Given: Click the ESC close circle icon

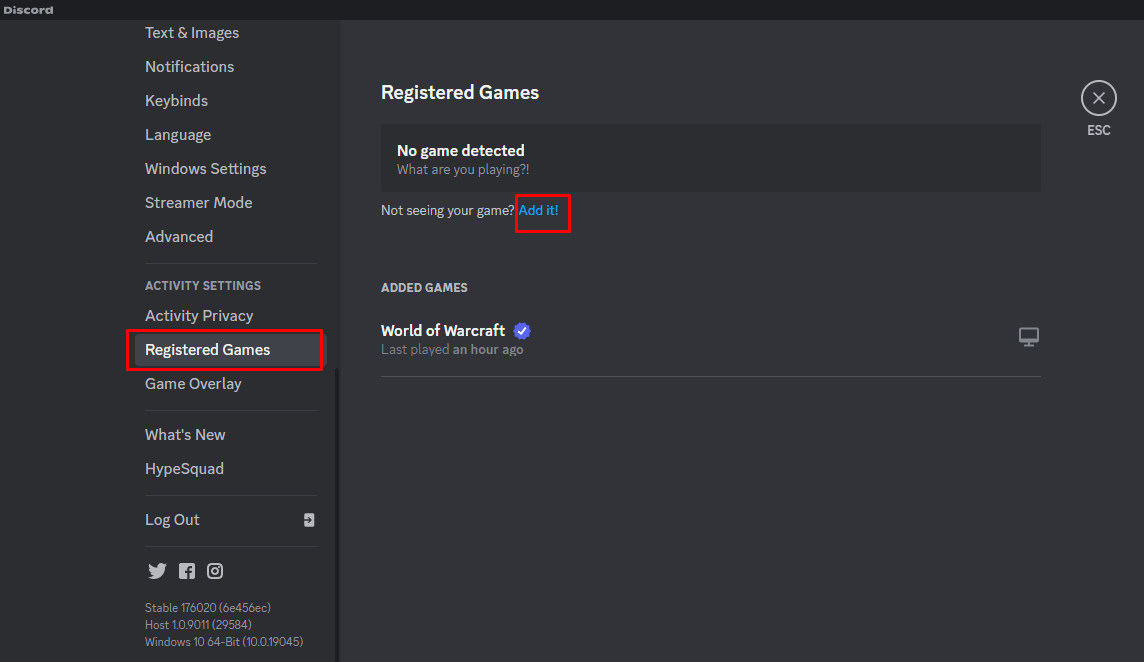Looking at the screenshot, I should click(1098, 98).
